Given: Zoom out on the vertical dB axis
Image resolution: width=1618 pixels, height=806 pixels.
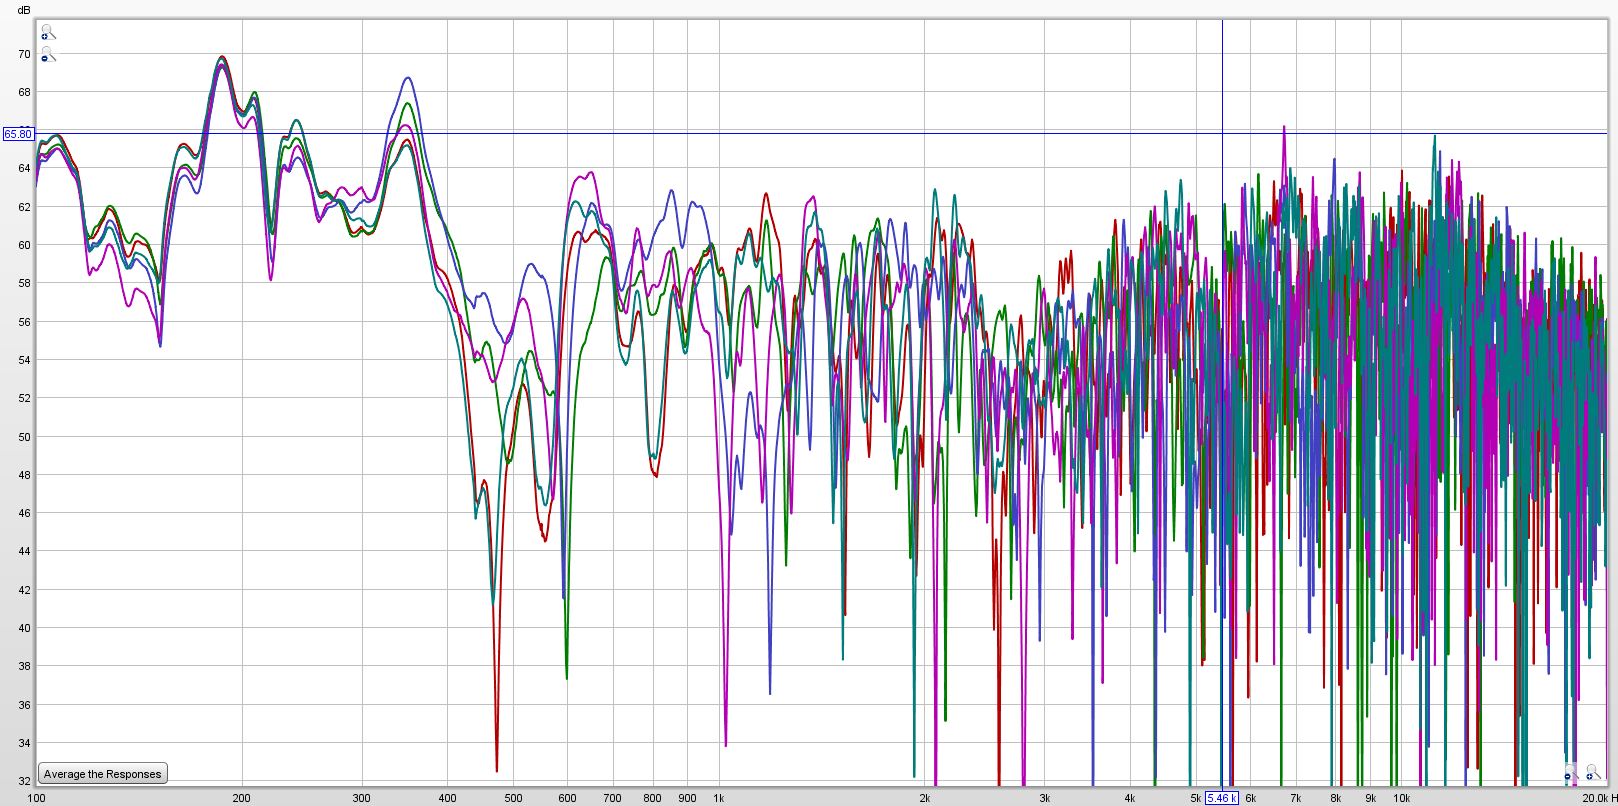Looking at the screenshot, I should click(47, 55).
